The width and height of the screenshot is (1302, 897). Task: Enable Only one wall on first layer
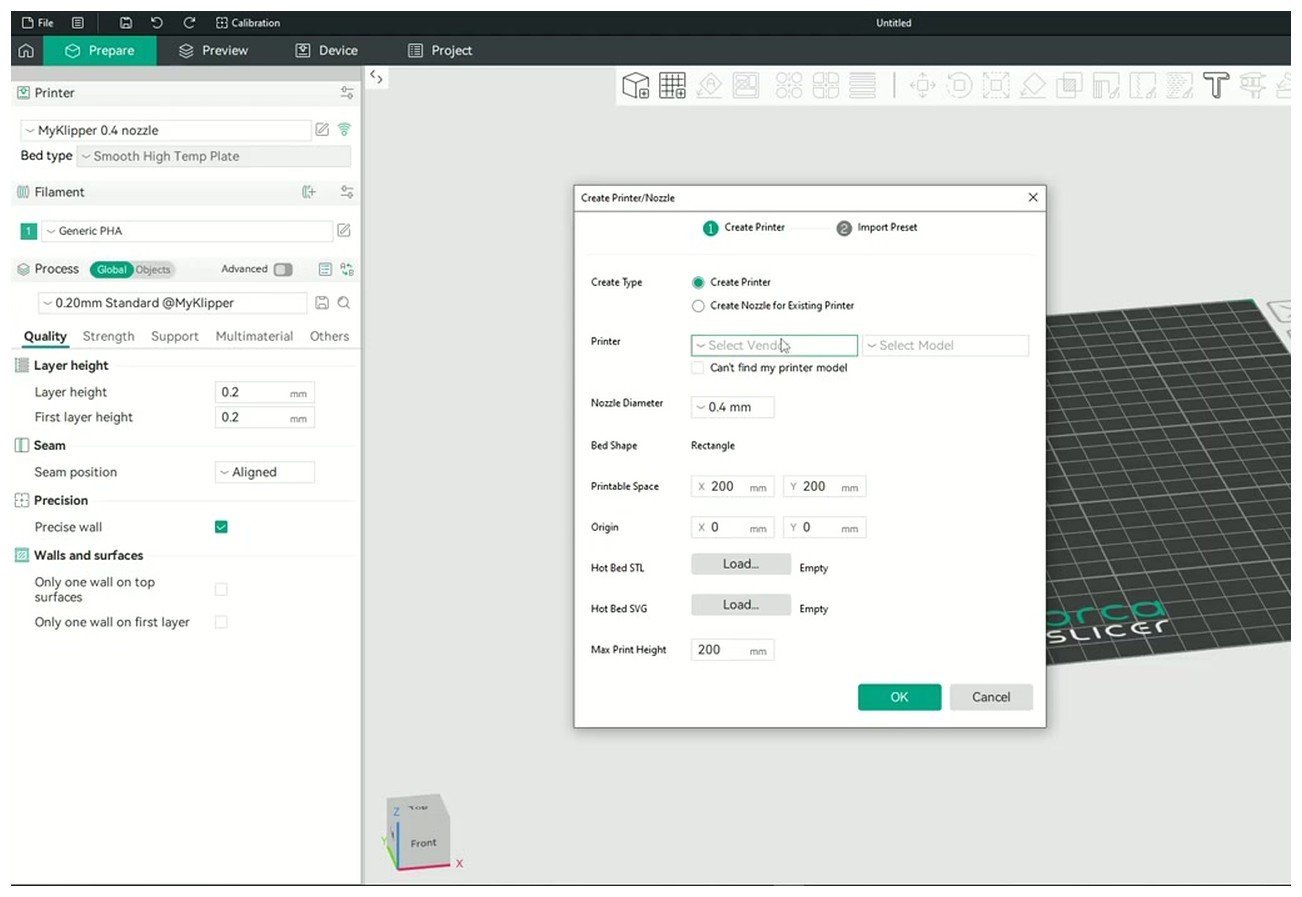click(x=221, y=622)
